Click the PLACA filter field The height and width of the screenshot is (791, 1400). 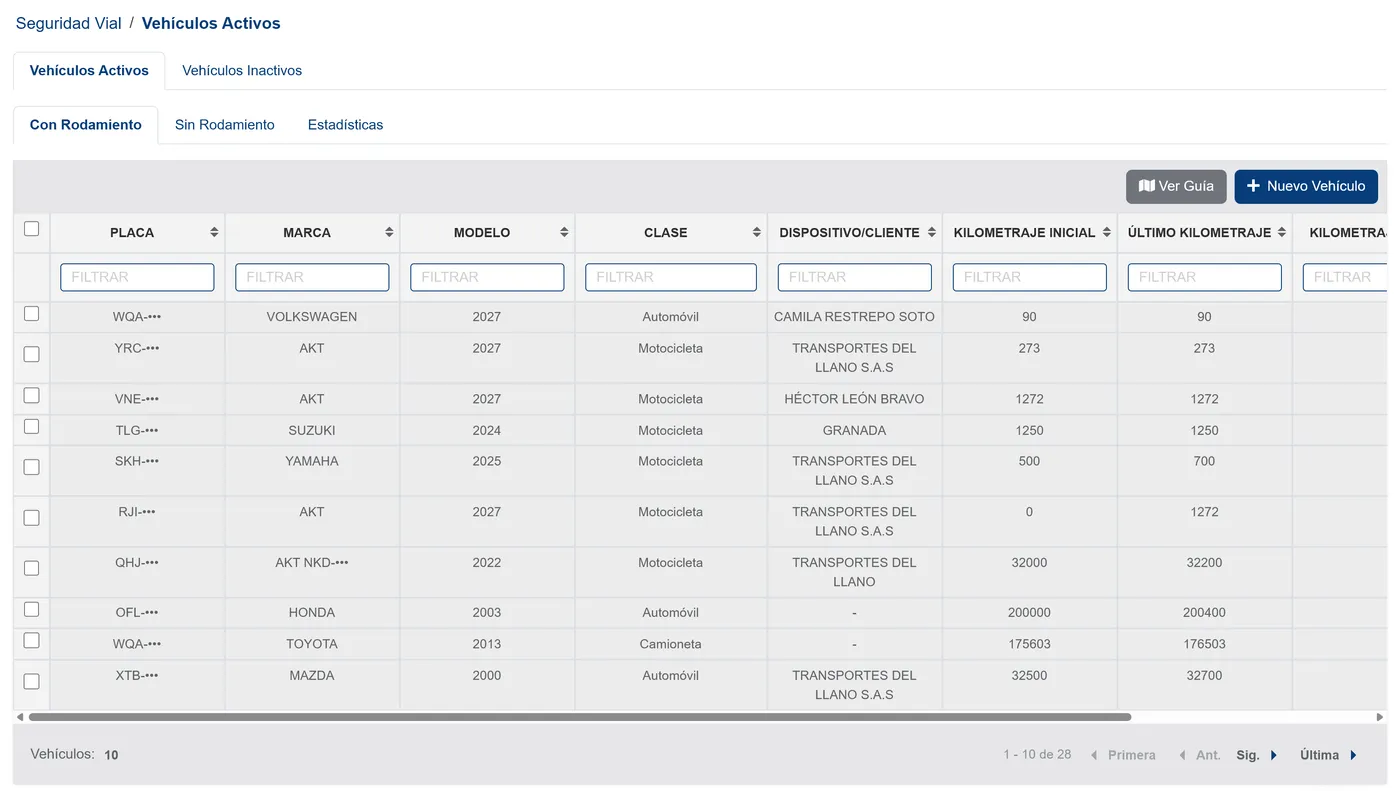coord(137,277)
